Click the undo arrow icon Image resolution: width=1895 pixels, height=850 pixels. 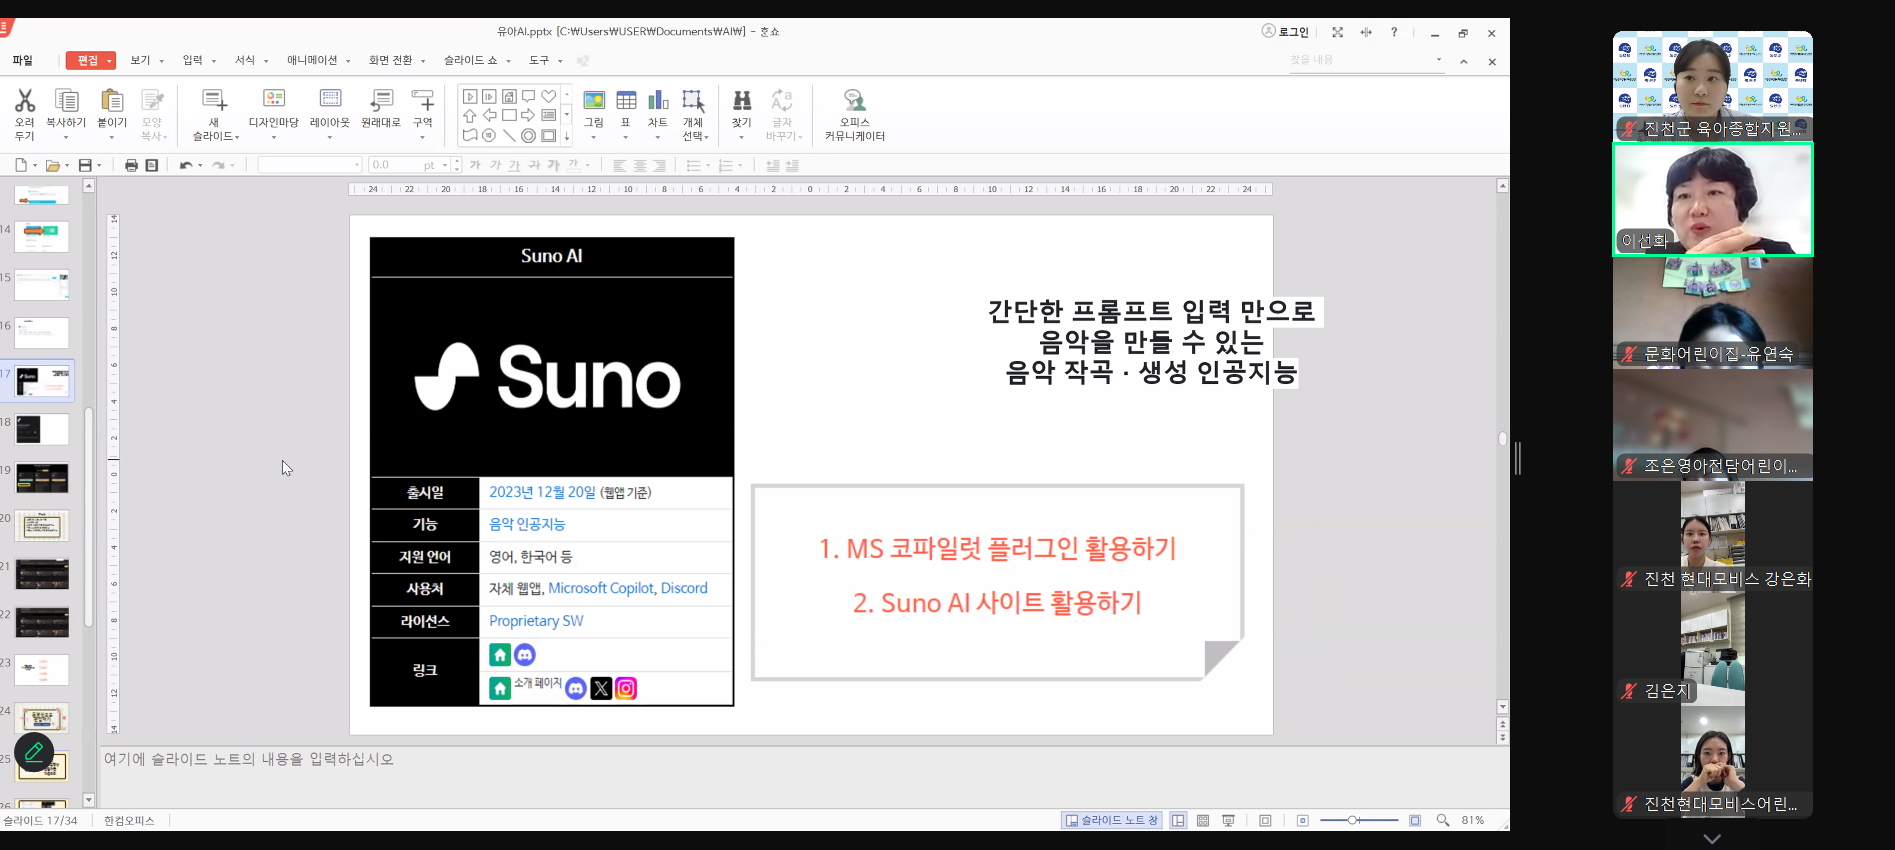click(x=185, y=165)
